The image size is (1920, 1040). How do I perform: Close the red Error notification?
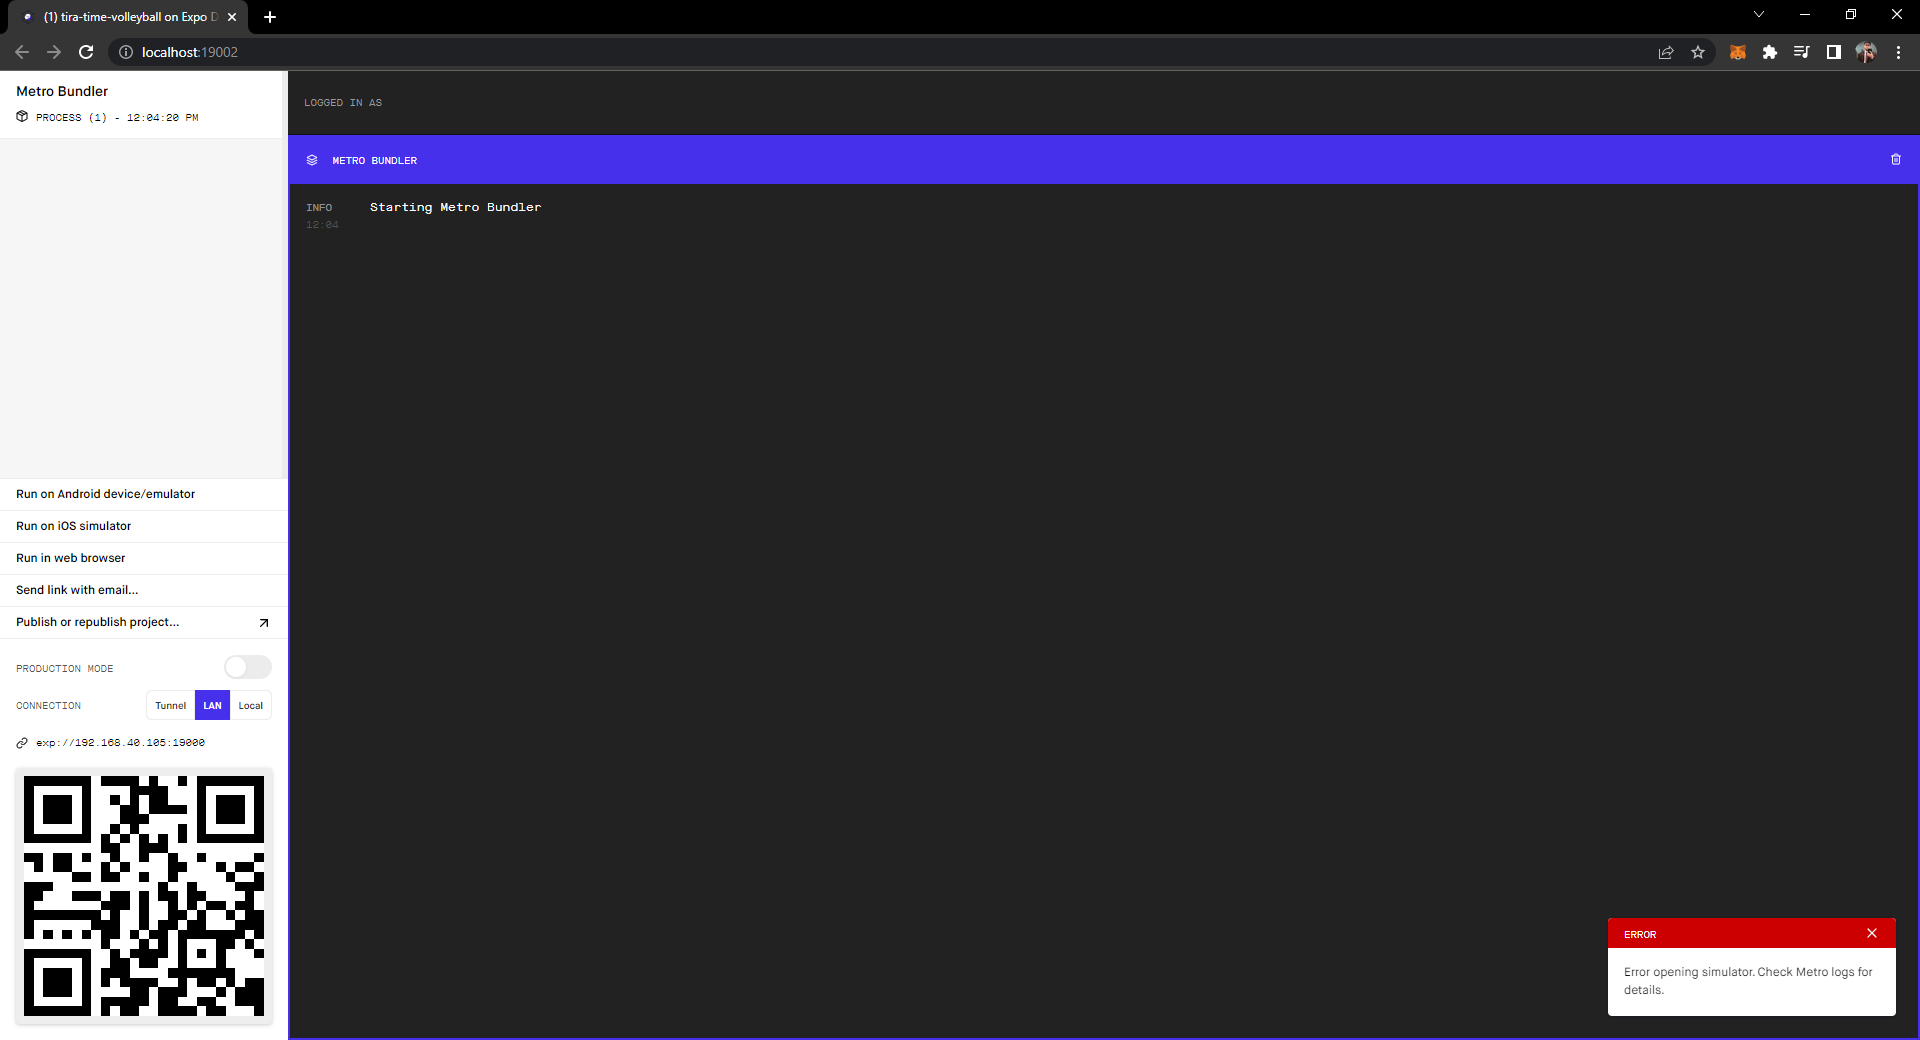point(1872,933)
